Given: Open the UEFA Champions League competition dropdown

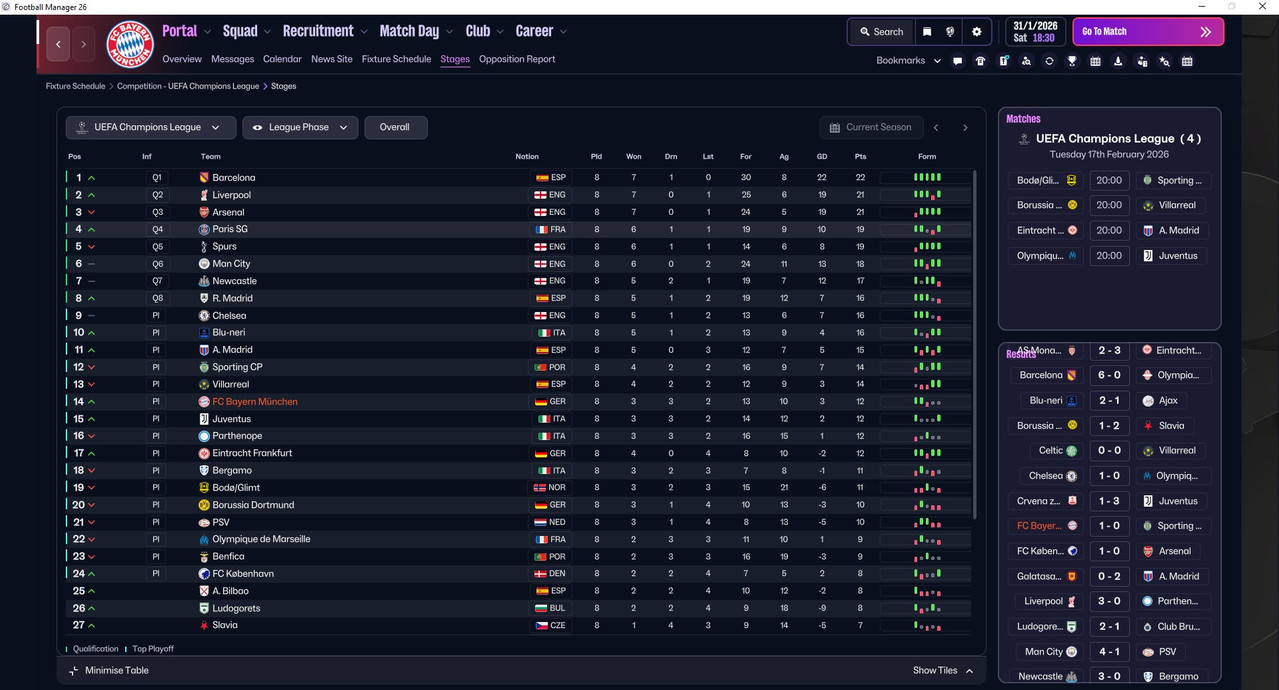Looking at the screenshot, I should [x=151, y=128].
